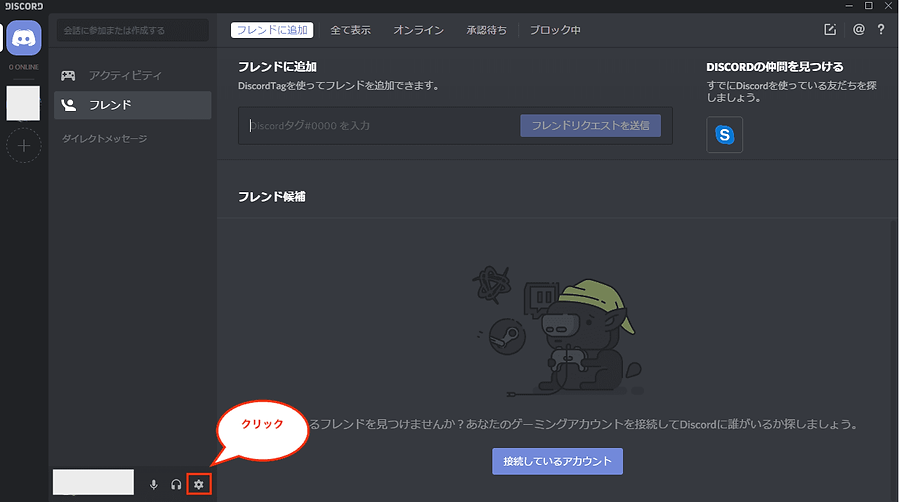Open the Discord home button
This screenshot has height=502, width=899.
(24, 38)
